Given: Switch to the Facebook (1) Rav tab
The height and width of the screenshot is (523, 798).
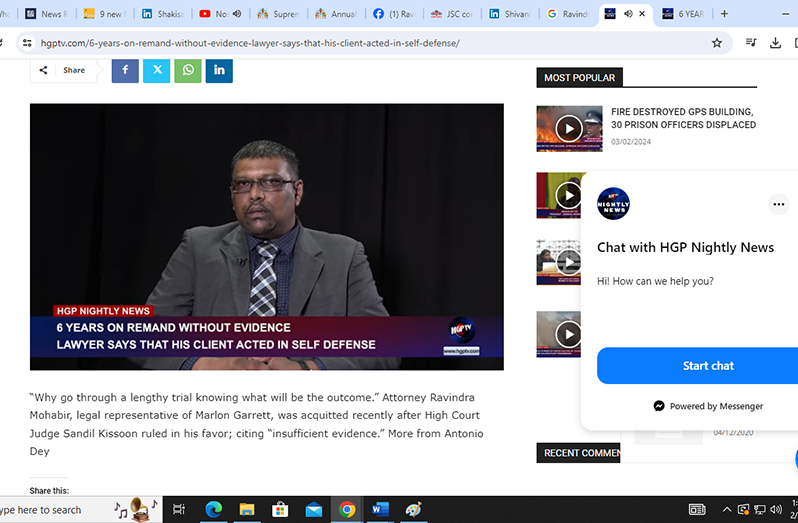Looking at the screenshot, I should point(394,14).
